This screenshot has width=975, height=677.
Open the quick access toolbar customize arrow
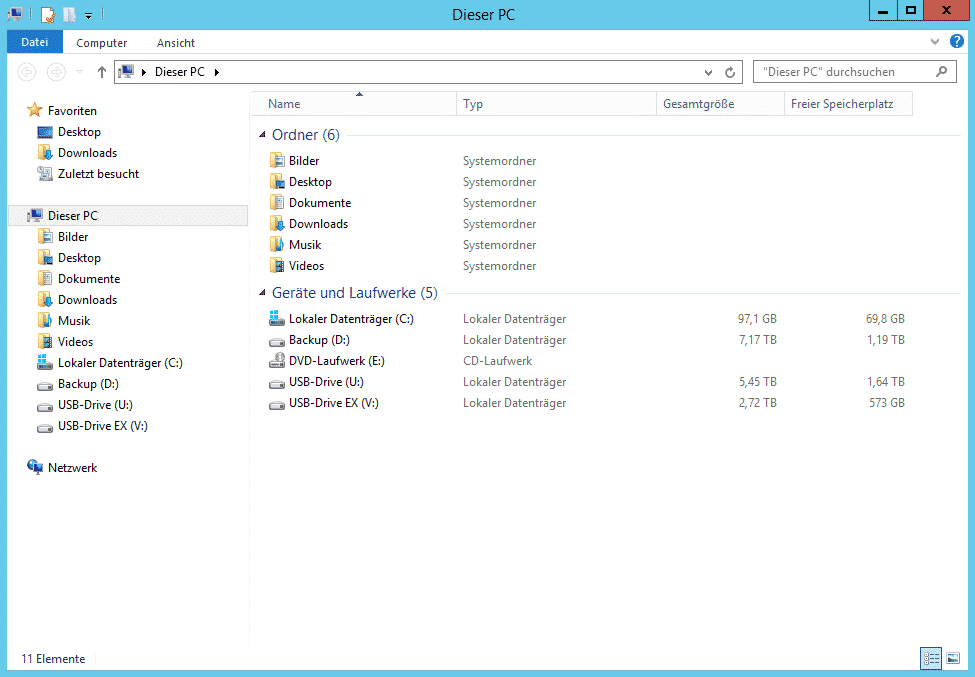88,16
